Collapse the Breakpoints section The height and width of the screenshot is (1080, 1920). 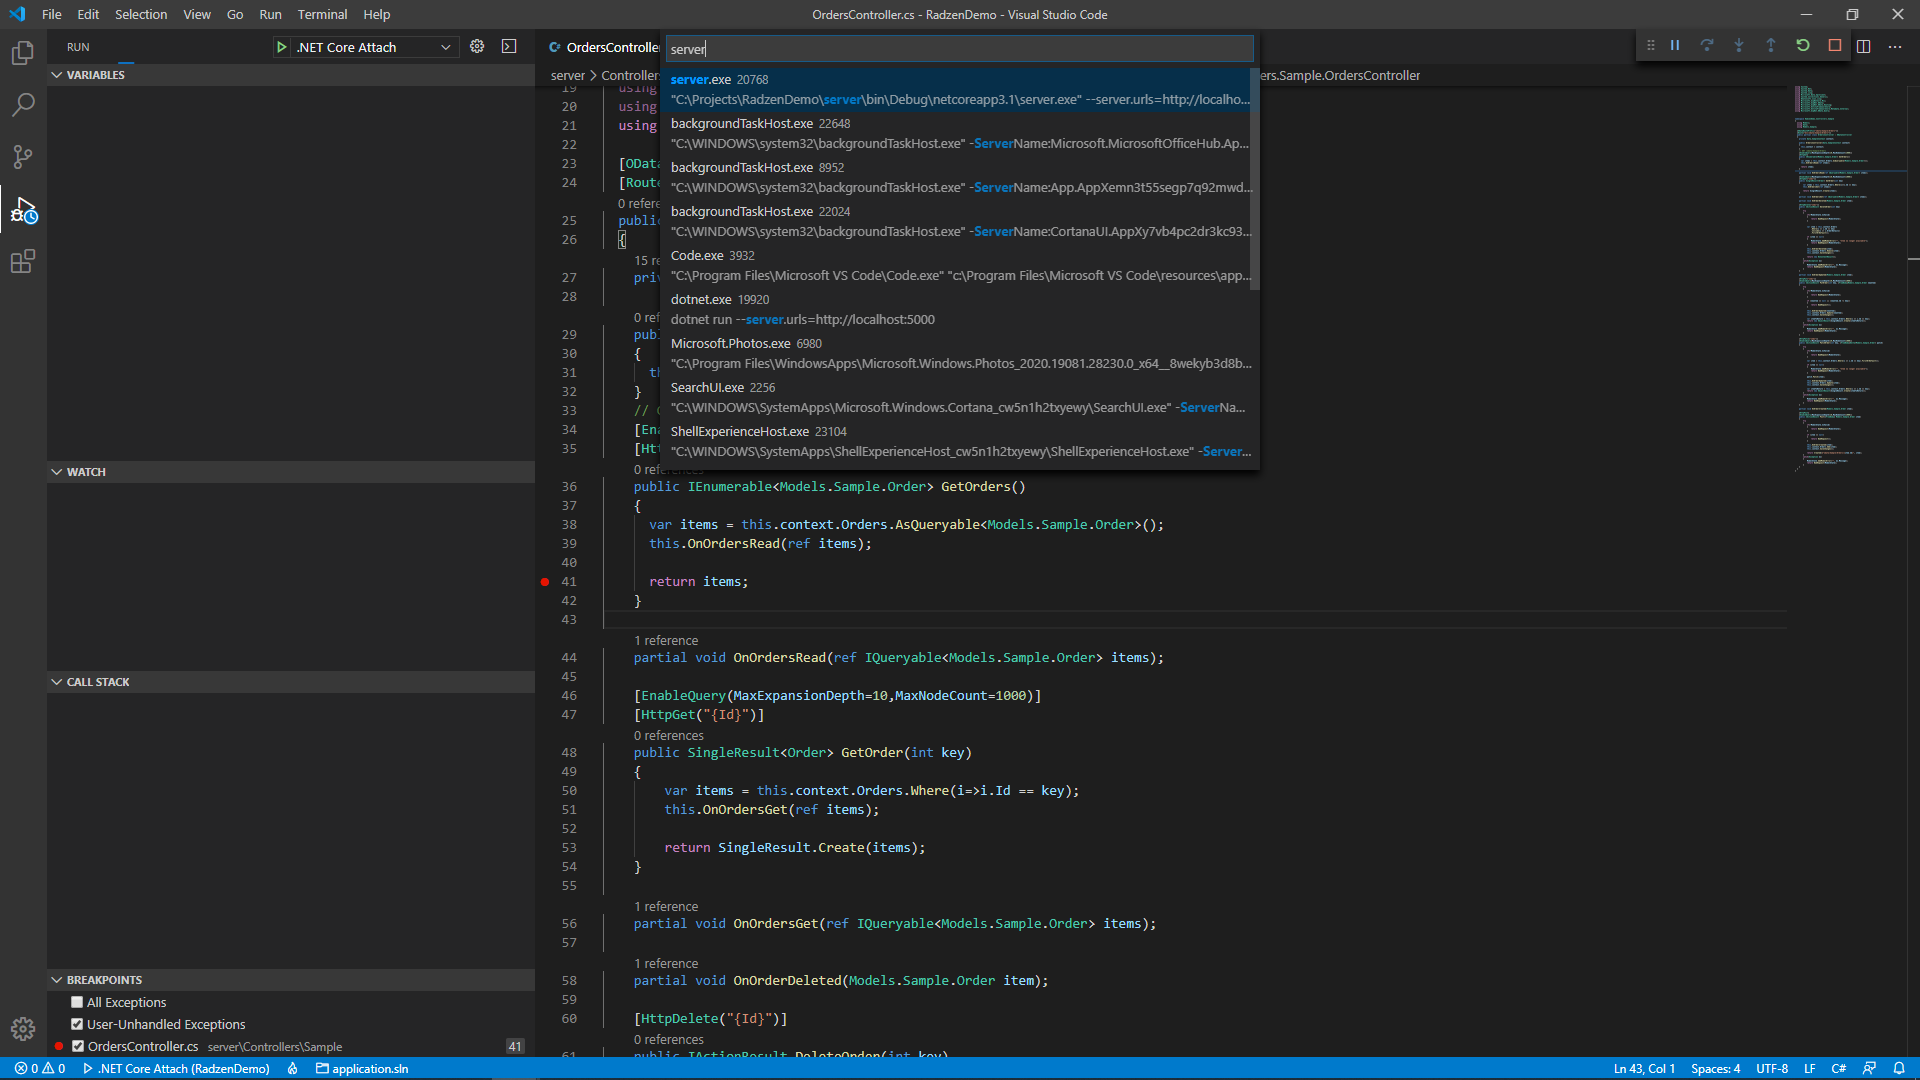290,980
